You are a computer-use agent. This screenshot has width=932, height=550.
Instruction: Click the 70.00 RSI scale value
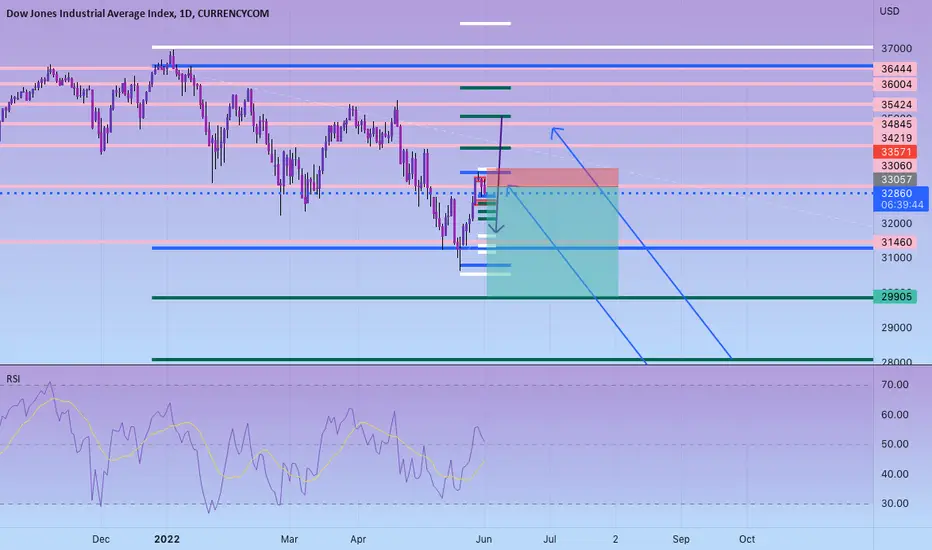895,385
